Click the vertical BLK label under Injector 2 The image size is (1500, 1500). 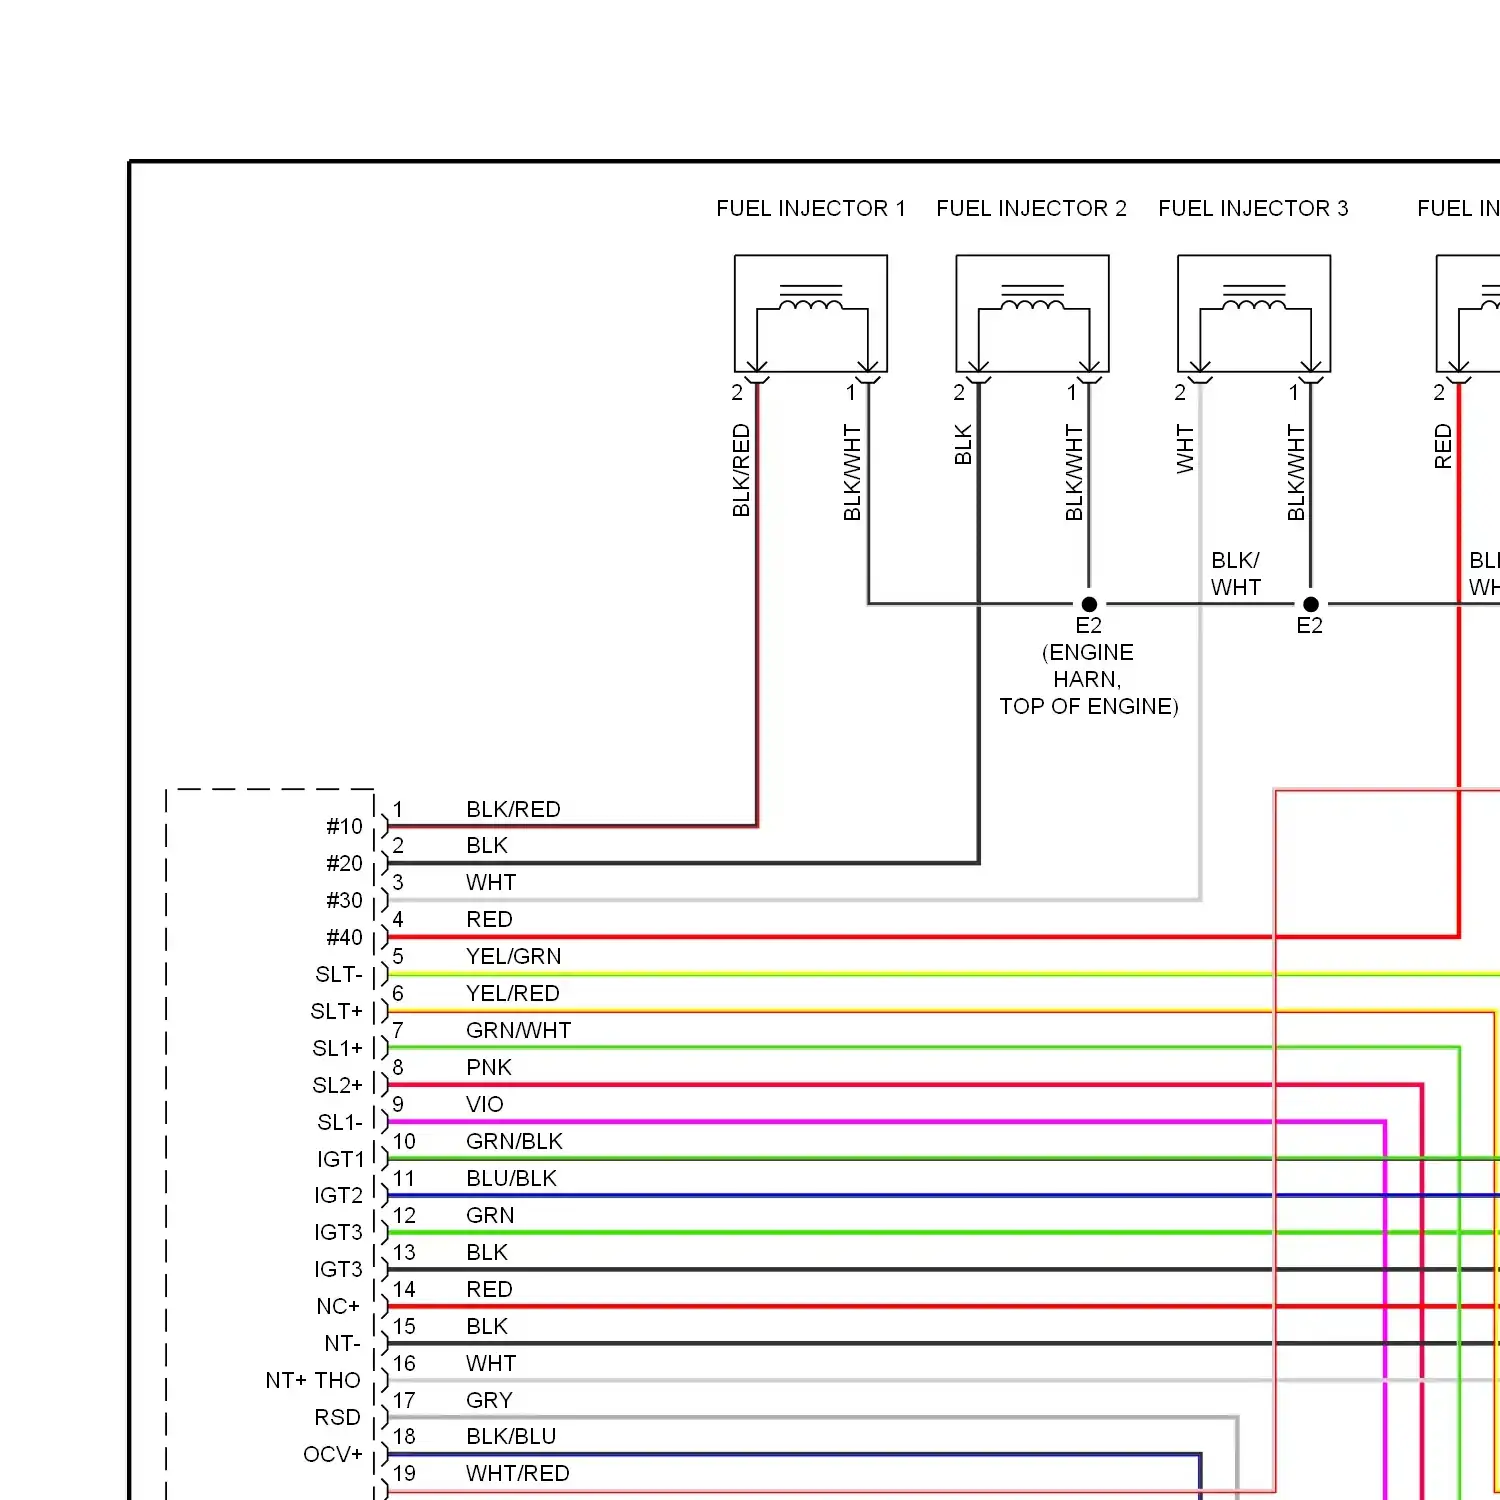(x=963, y=444)
